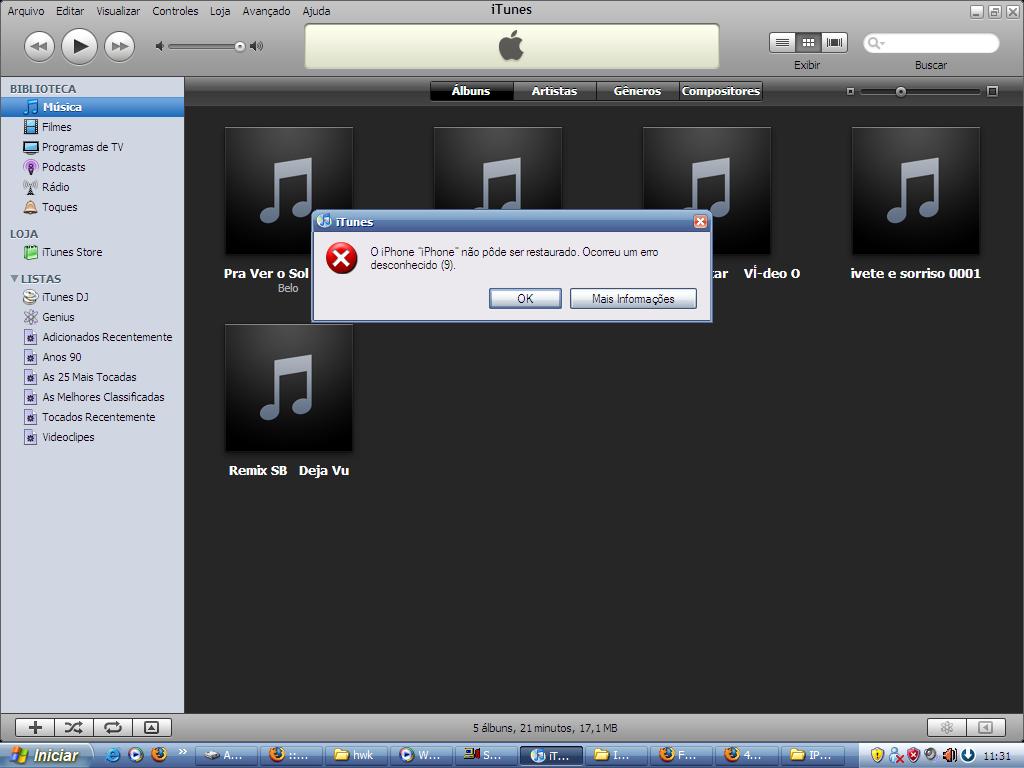Start playback with the Play button

coord(79,46)
